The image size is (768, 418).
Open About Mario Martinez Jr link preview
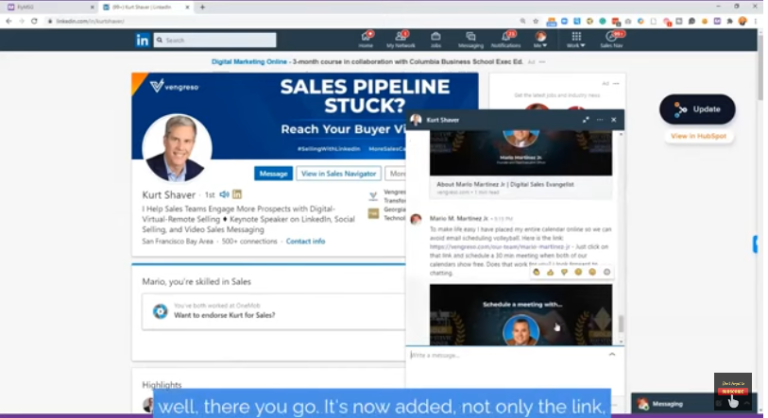pos(505,184)
